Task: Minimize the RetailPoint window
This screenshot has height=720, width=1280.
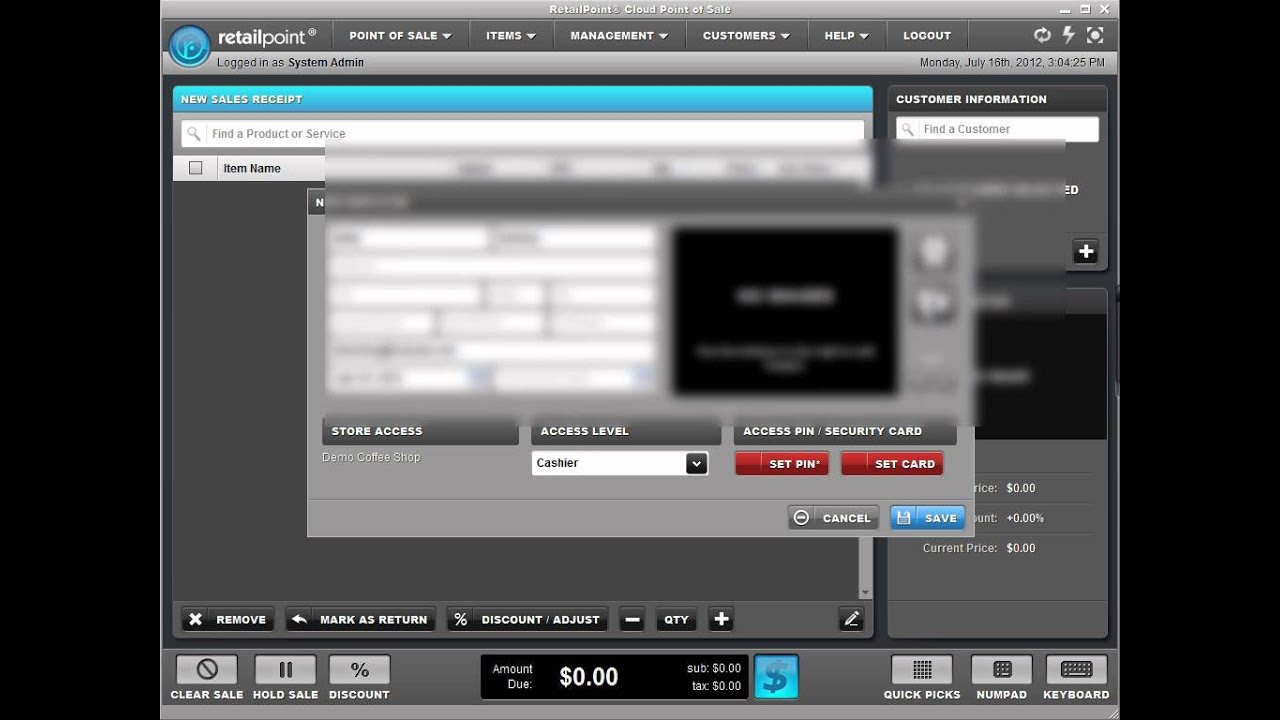Action: [x=1066, y=9]
